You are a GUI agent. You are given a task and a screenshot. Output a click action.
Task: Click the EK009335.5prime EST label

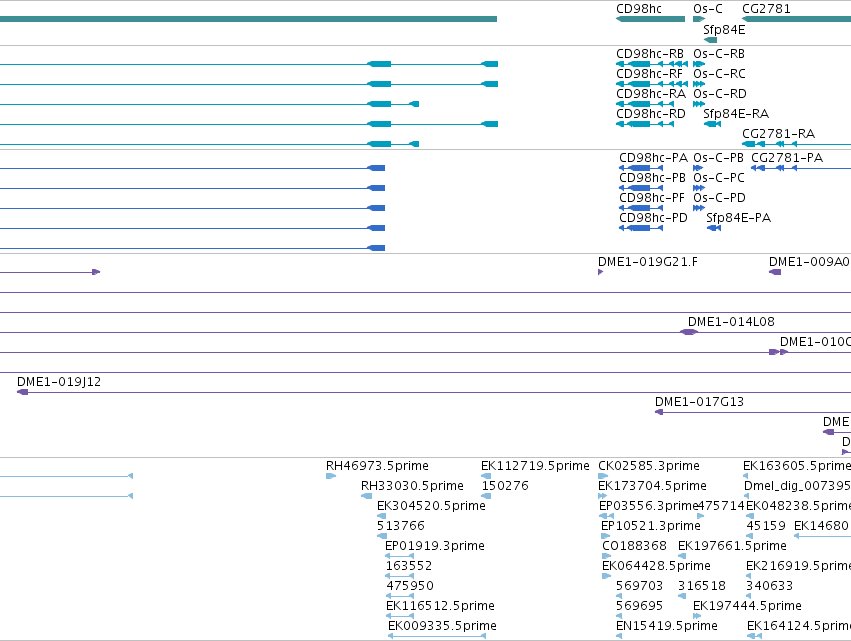(x=442, y=626)
